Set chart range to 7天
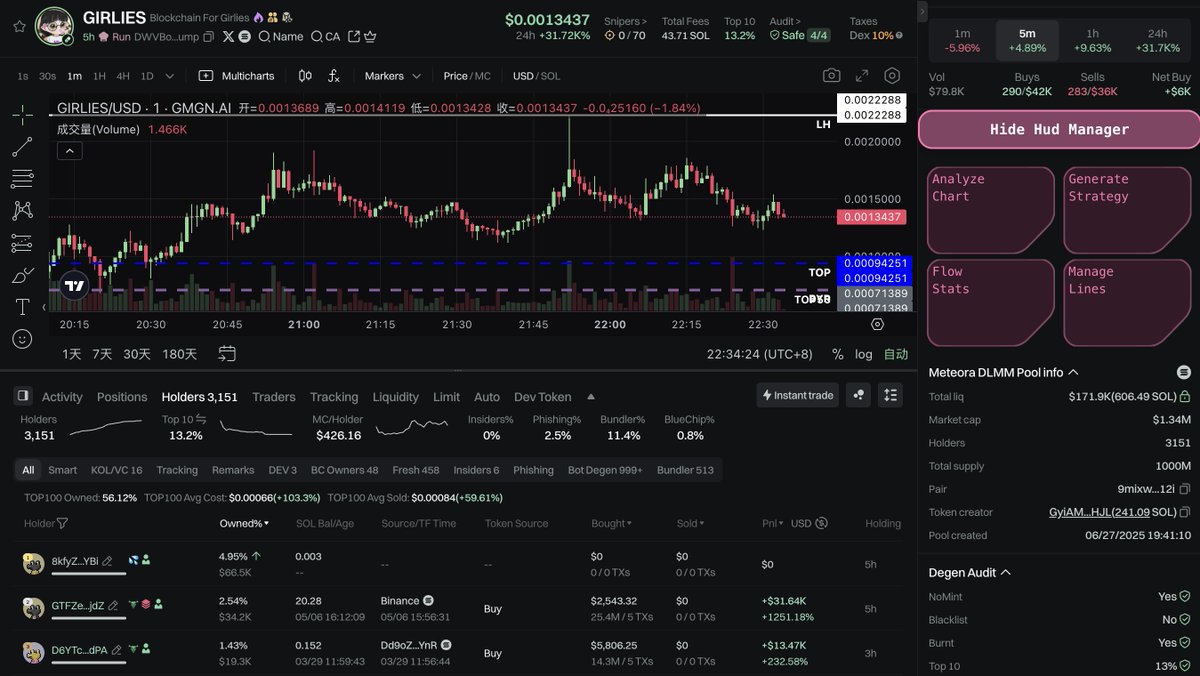The image size is (1200, 676). pyautogui.click(x=102, y=354)
